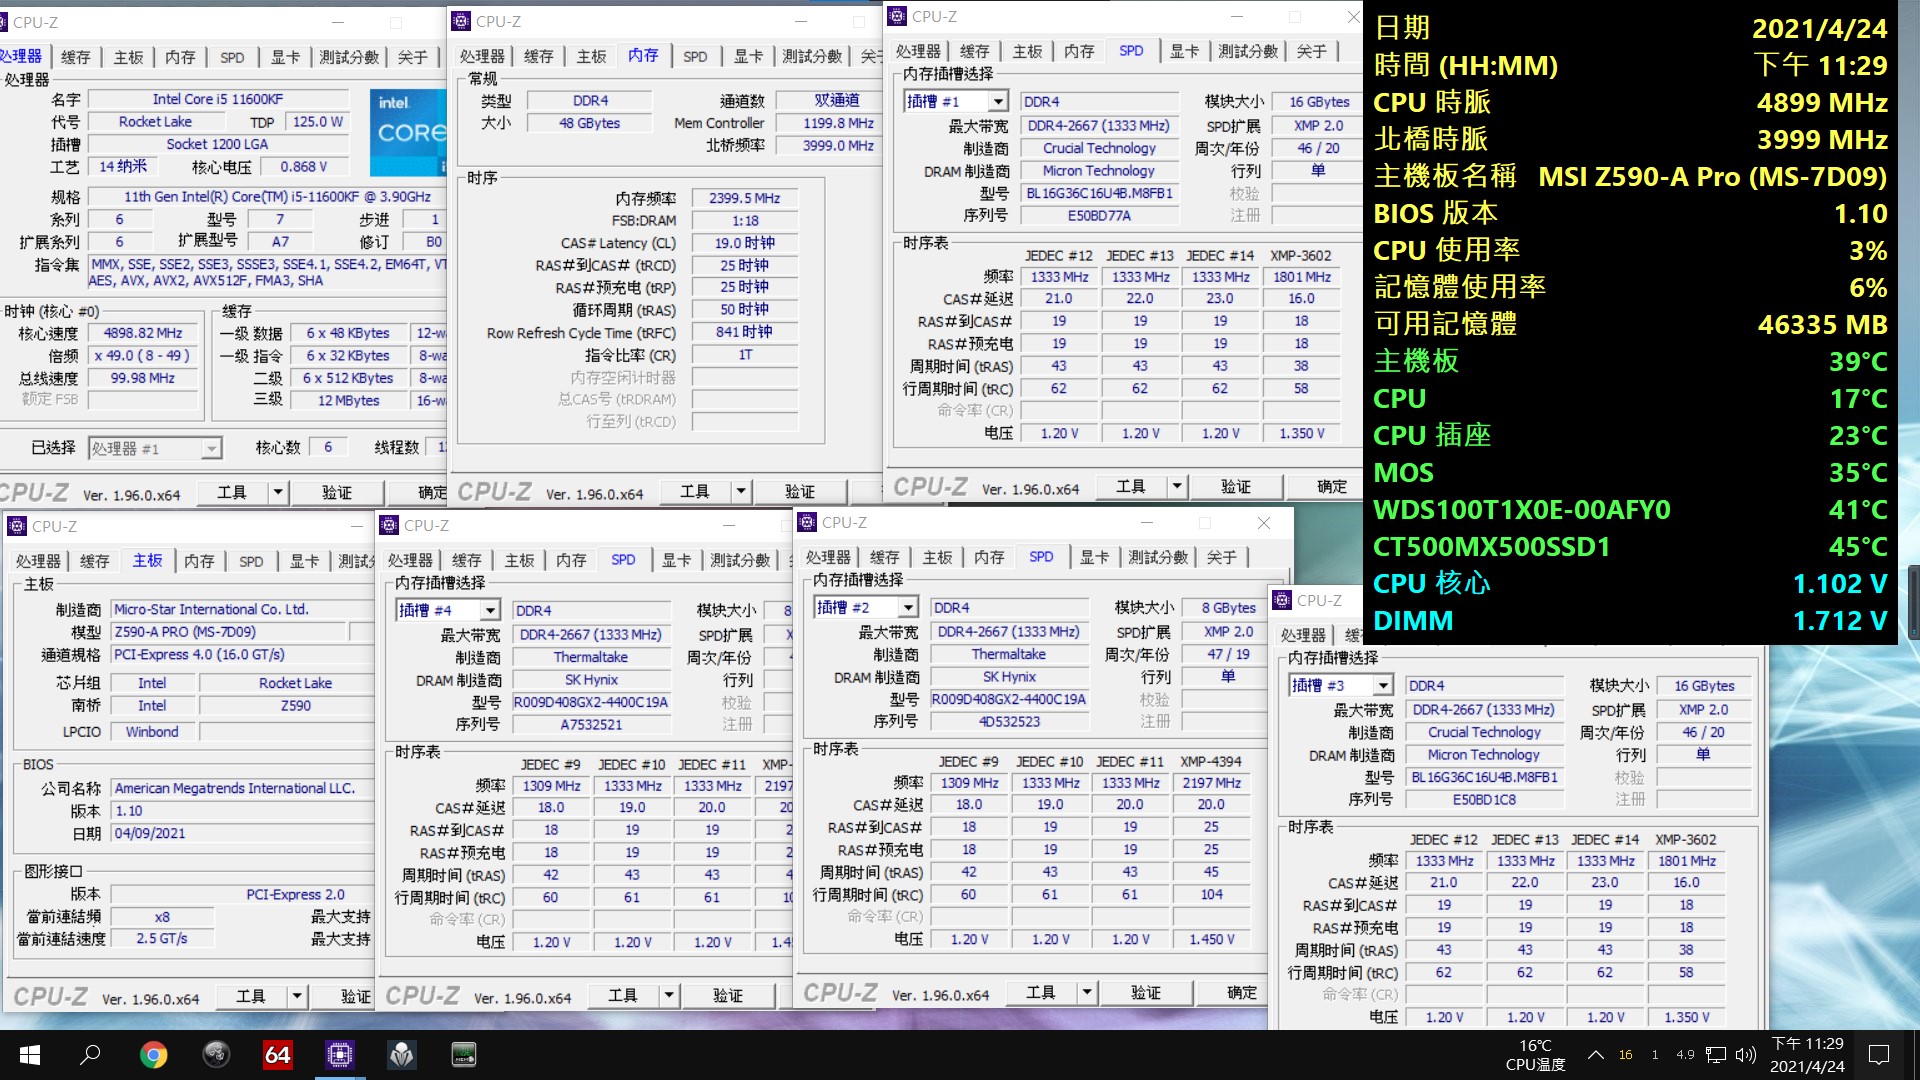Image resolution: width=1920 pixels, height=1080 pixels.
Task: Click the 2399.5 MHz memory frequency field
Action: pos(745,198)
